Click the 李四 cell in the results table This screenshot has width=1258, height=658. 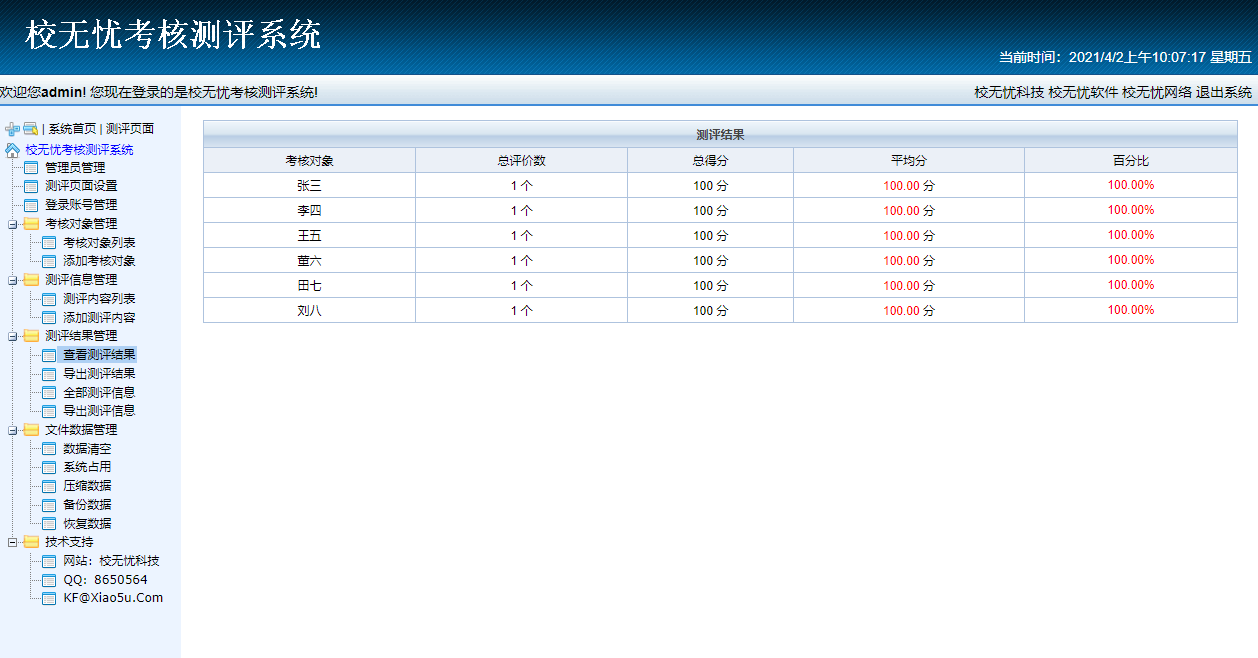[309, 210]
